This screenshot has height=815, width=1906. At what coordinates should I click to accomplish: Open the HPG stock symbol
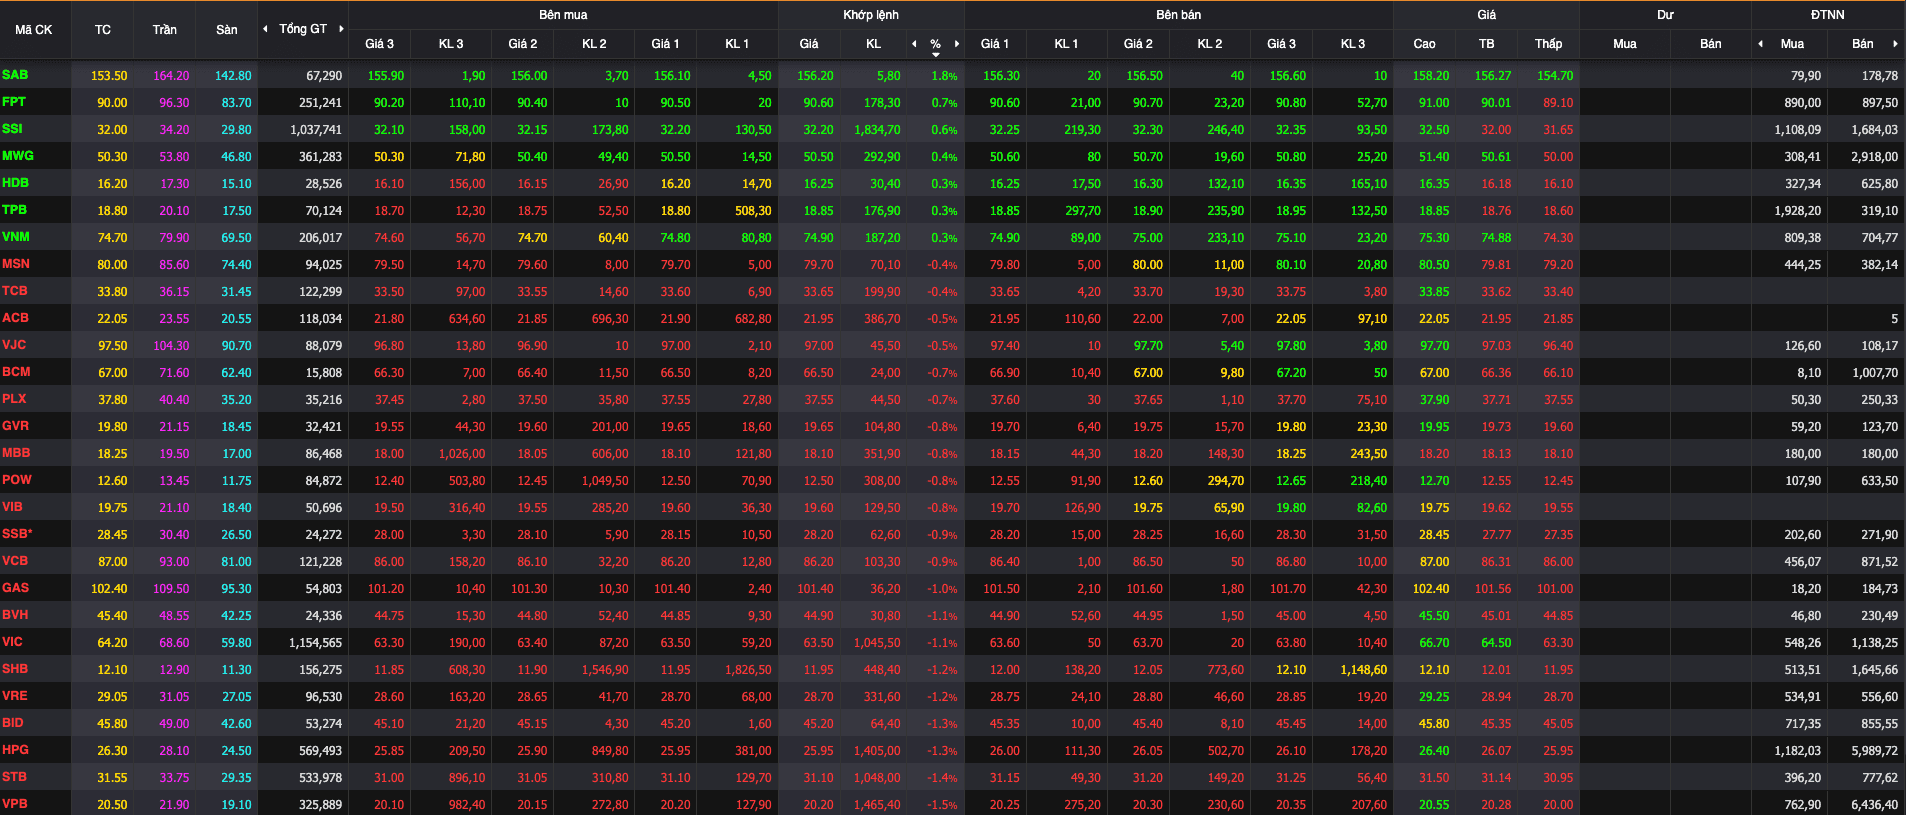(16, 750)
